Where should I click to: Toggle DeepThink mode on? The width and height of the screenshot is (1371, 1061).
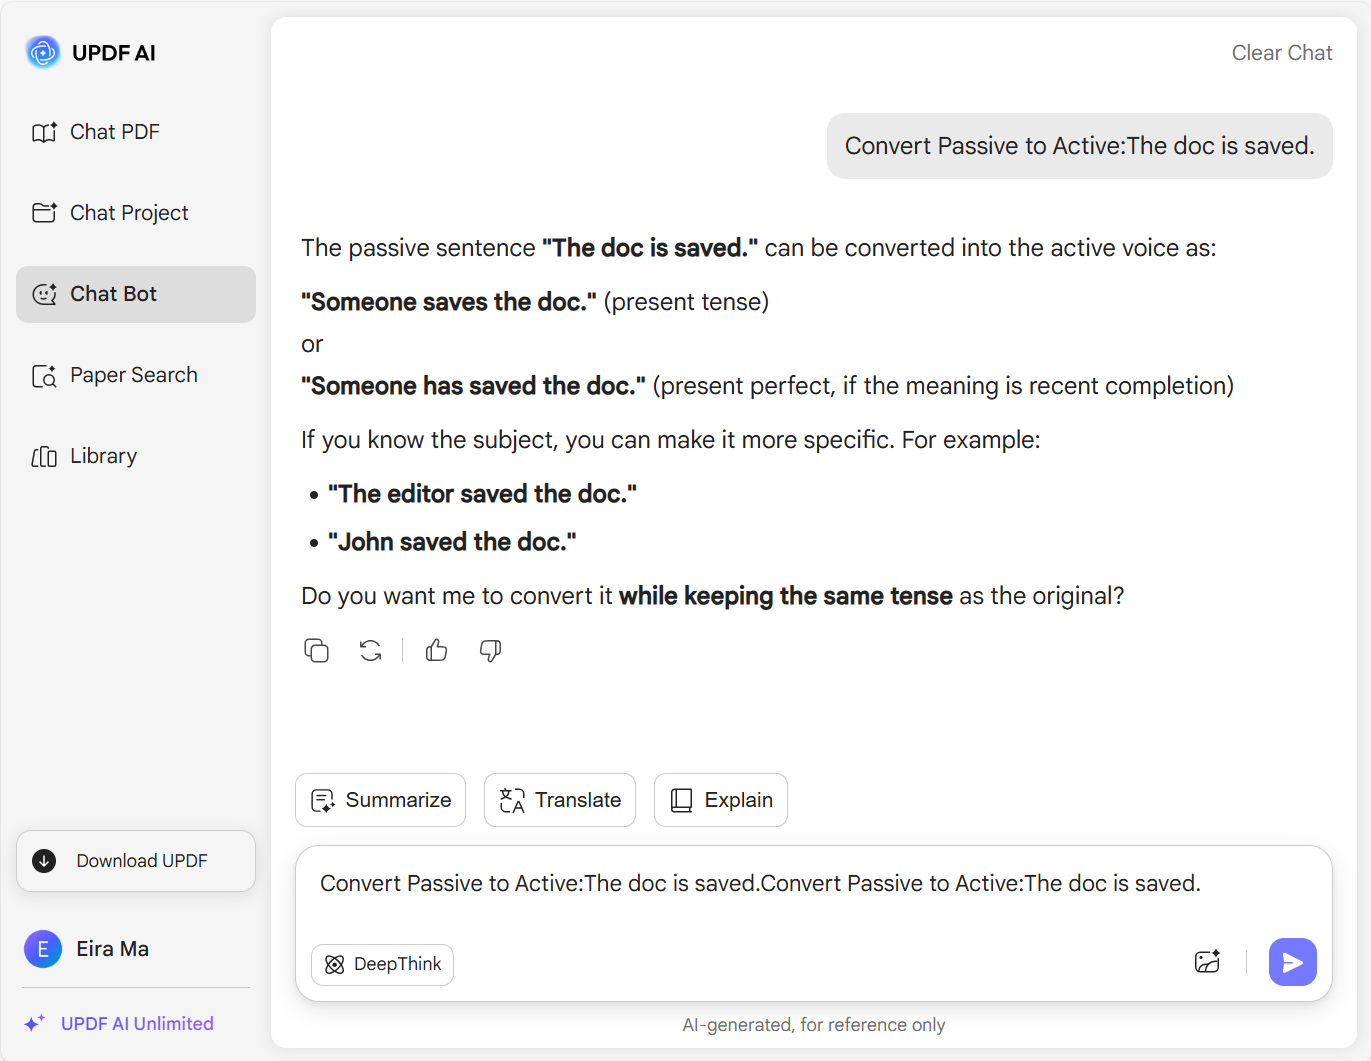point(382,964)
